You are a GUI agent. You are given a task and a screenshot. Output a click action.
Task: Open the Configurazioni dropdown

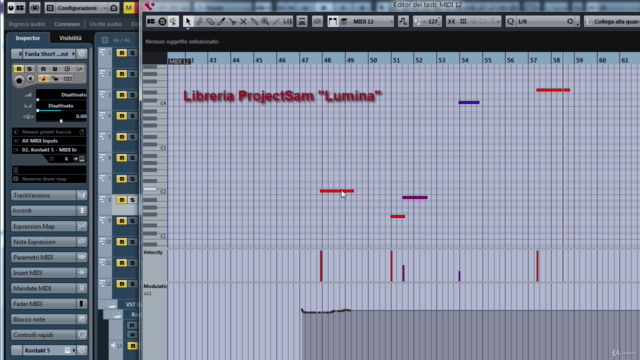coord(80,8)
